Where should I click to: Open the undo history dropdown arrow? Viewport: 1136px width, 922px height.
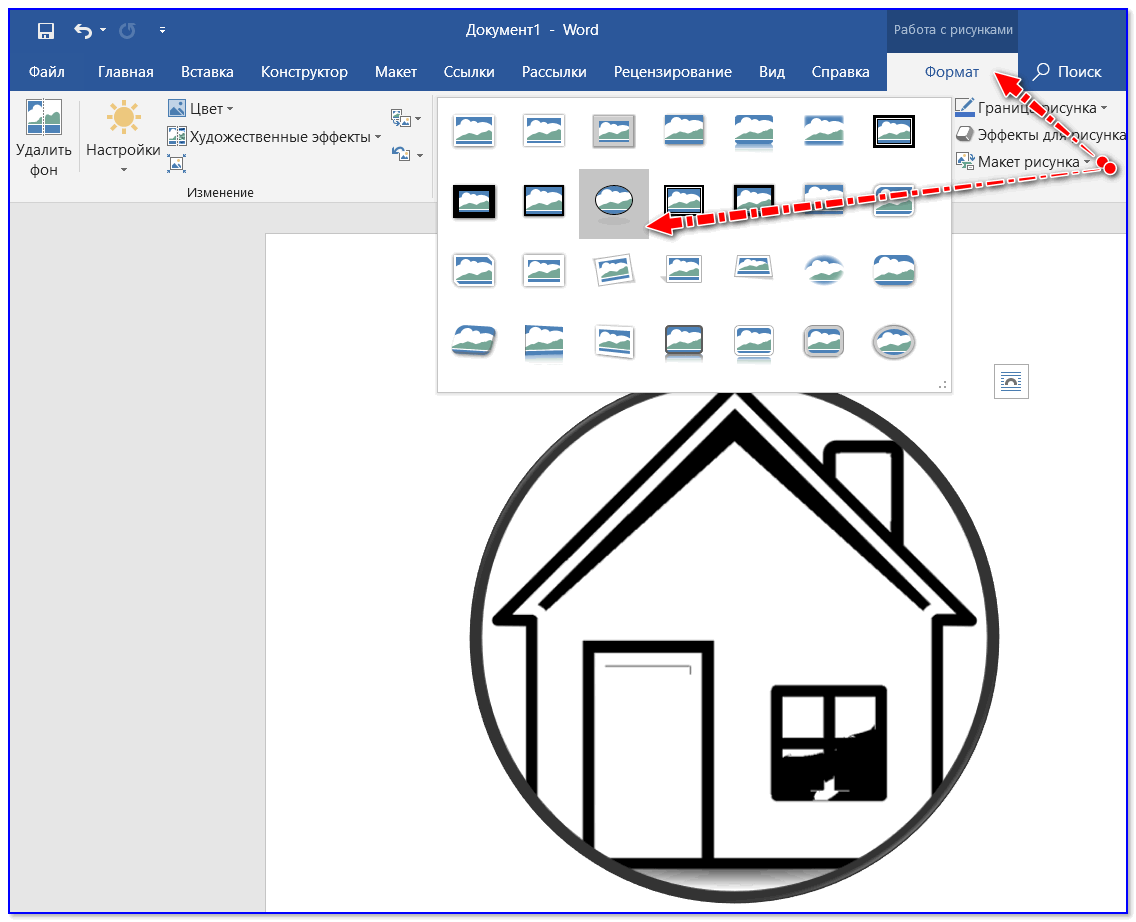(x=103, y=30)
